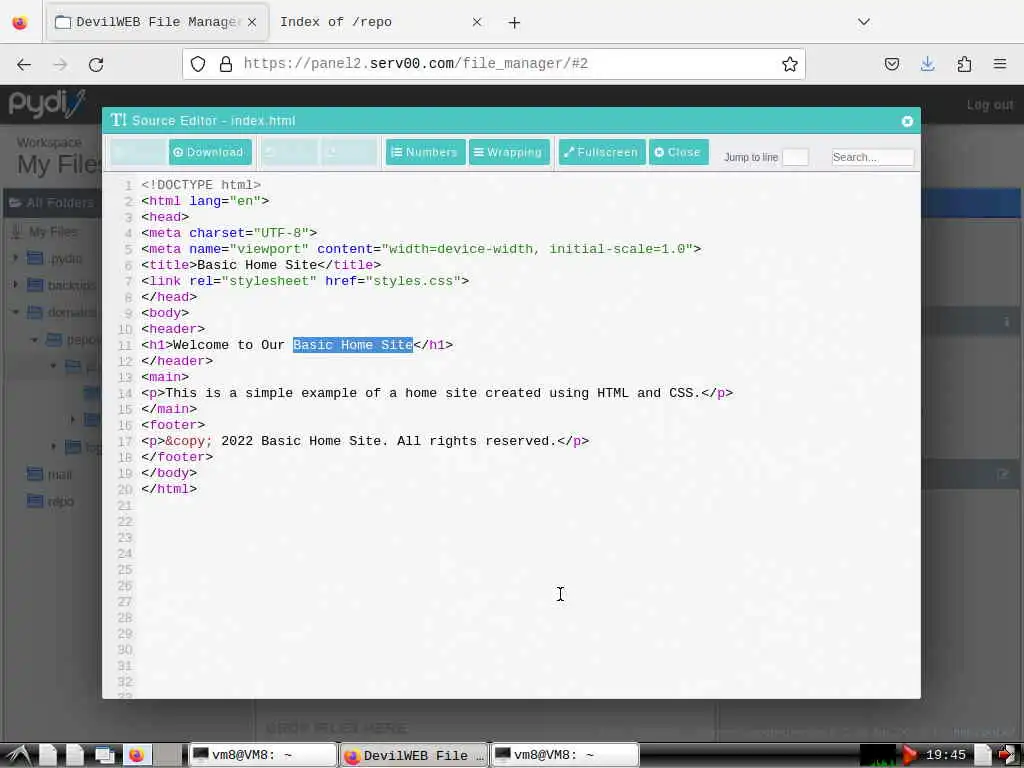Click the logout exit icon in taskbar
Image resolution: width=1024 pixels, height=768 pixels.
tap(1009, 756)
